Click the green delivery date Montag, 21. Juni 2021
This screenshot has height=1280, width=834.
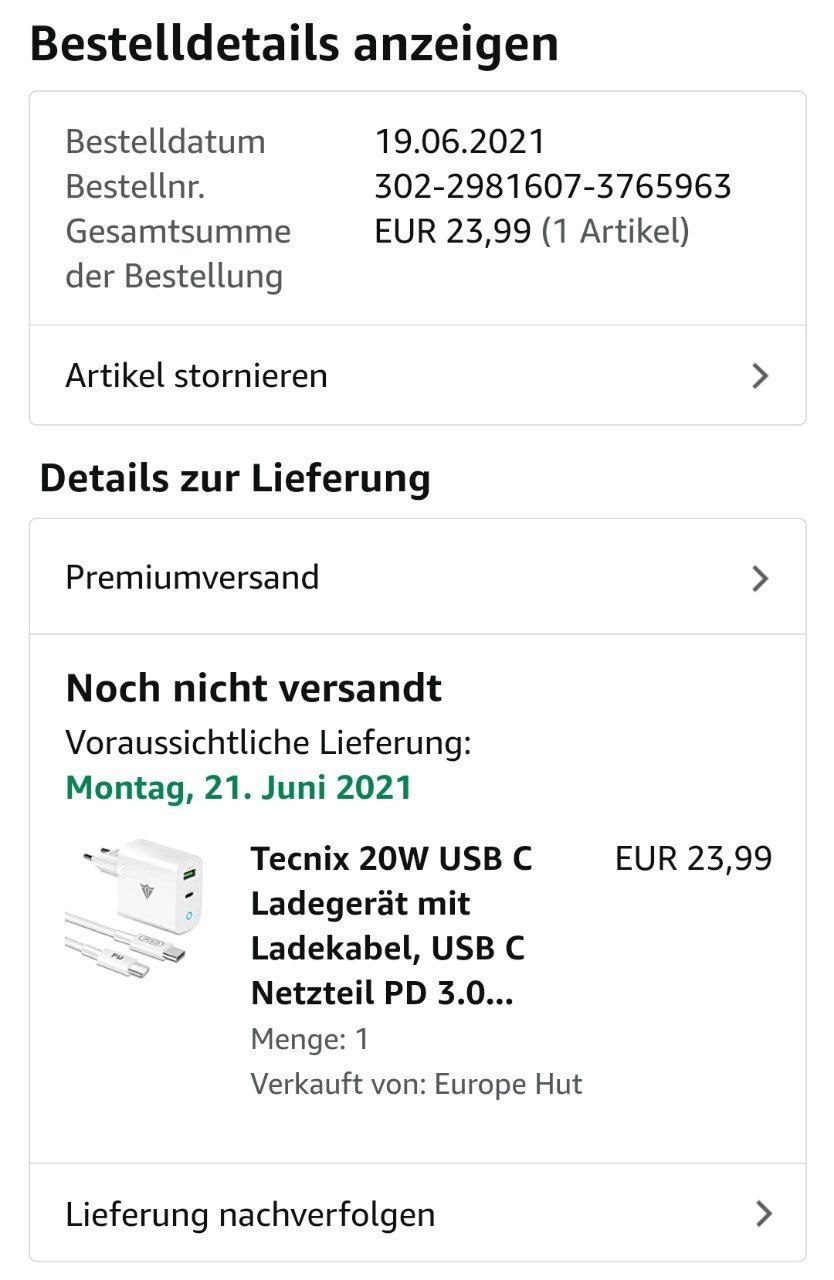tap(239, 787)
